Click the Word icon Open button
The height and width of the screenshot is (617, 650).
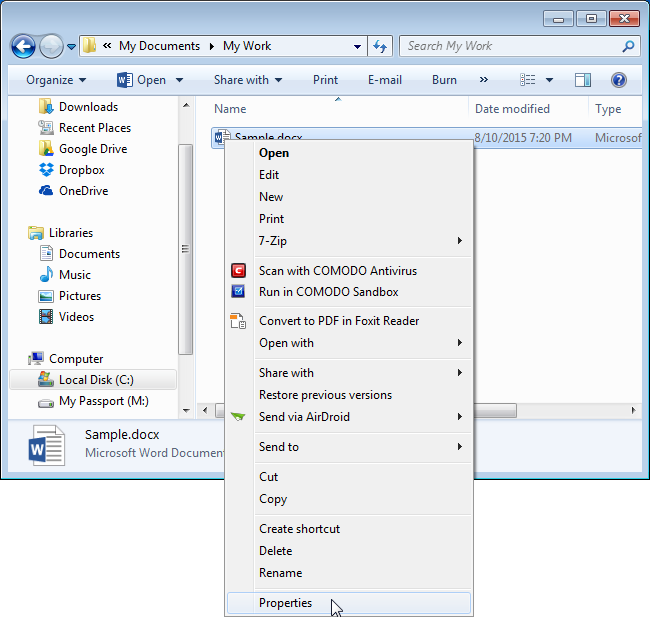tap(141, 80)
